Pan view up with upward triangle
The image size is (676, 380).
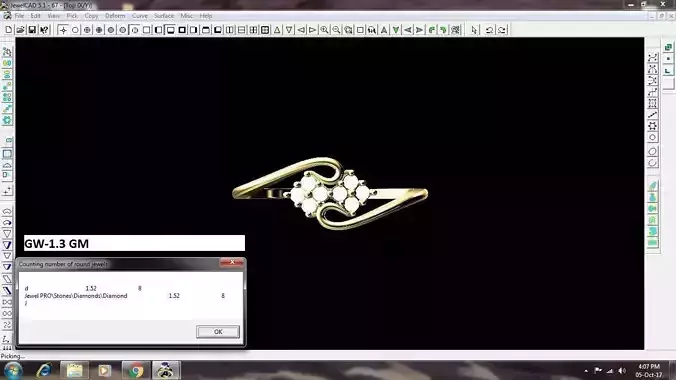pos(277,30)
